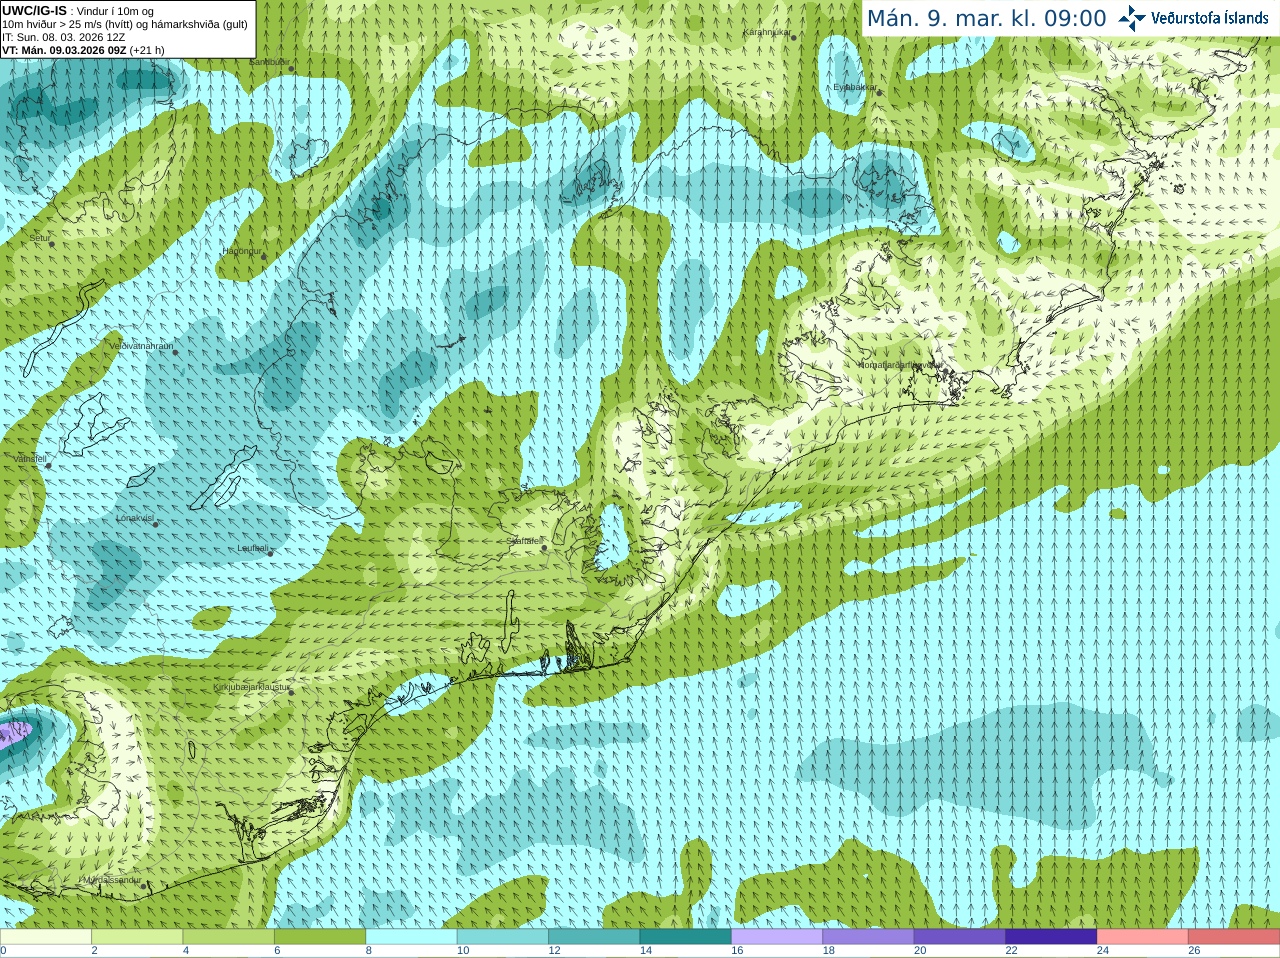This screenshot has height=958, width=1280.
Task: Click the legend scale value 0
Action: click(3, 951)
